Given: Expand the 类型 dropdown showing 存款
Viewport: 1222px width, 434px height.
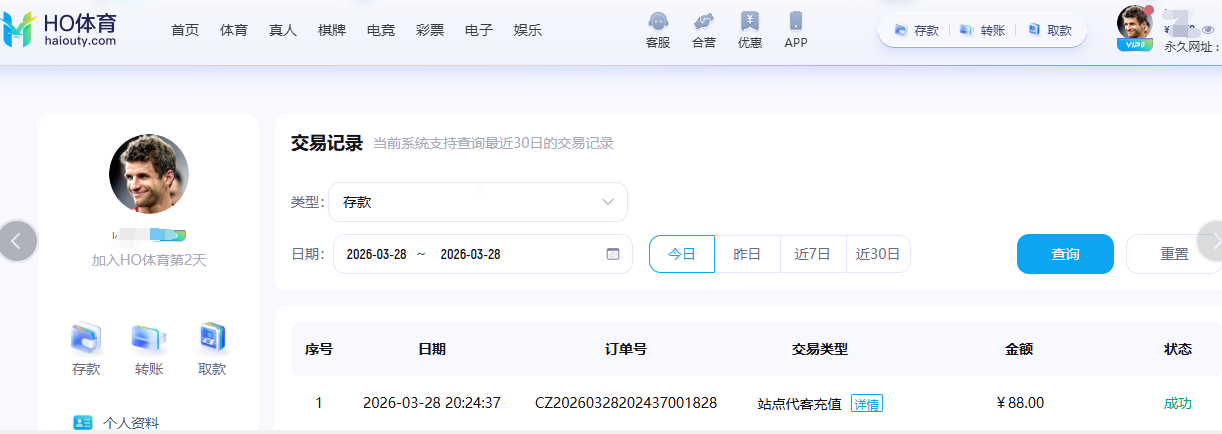Looking at the screenshot, I should [478, 202].
